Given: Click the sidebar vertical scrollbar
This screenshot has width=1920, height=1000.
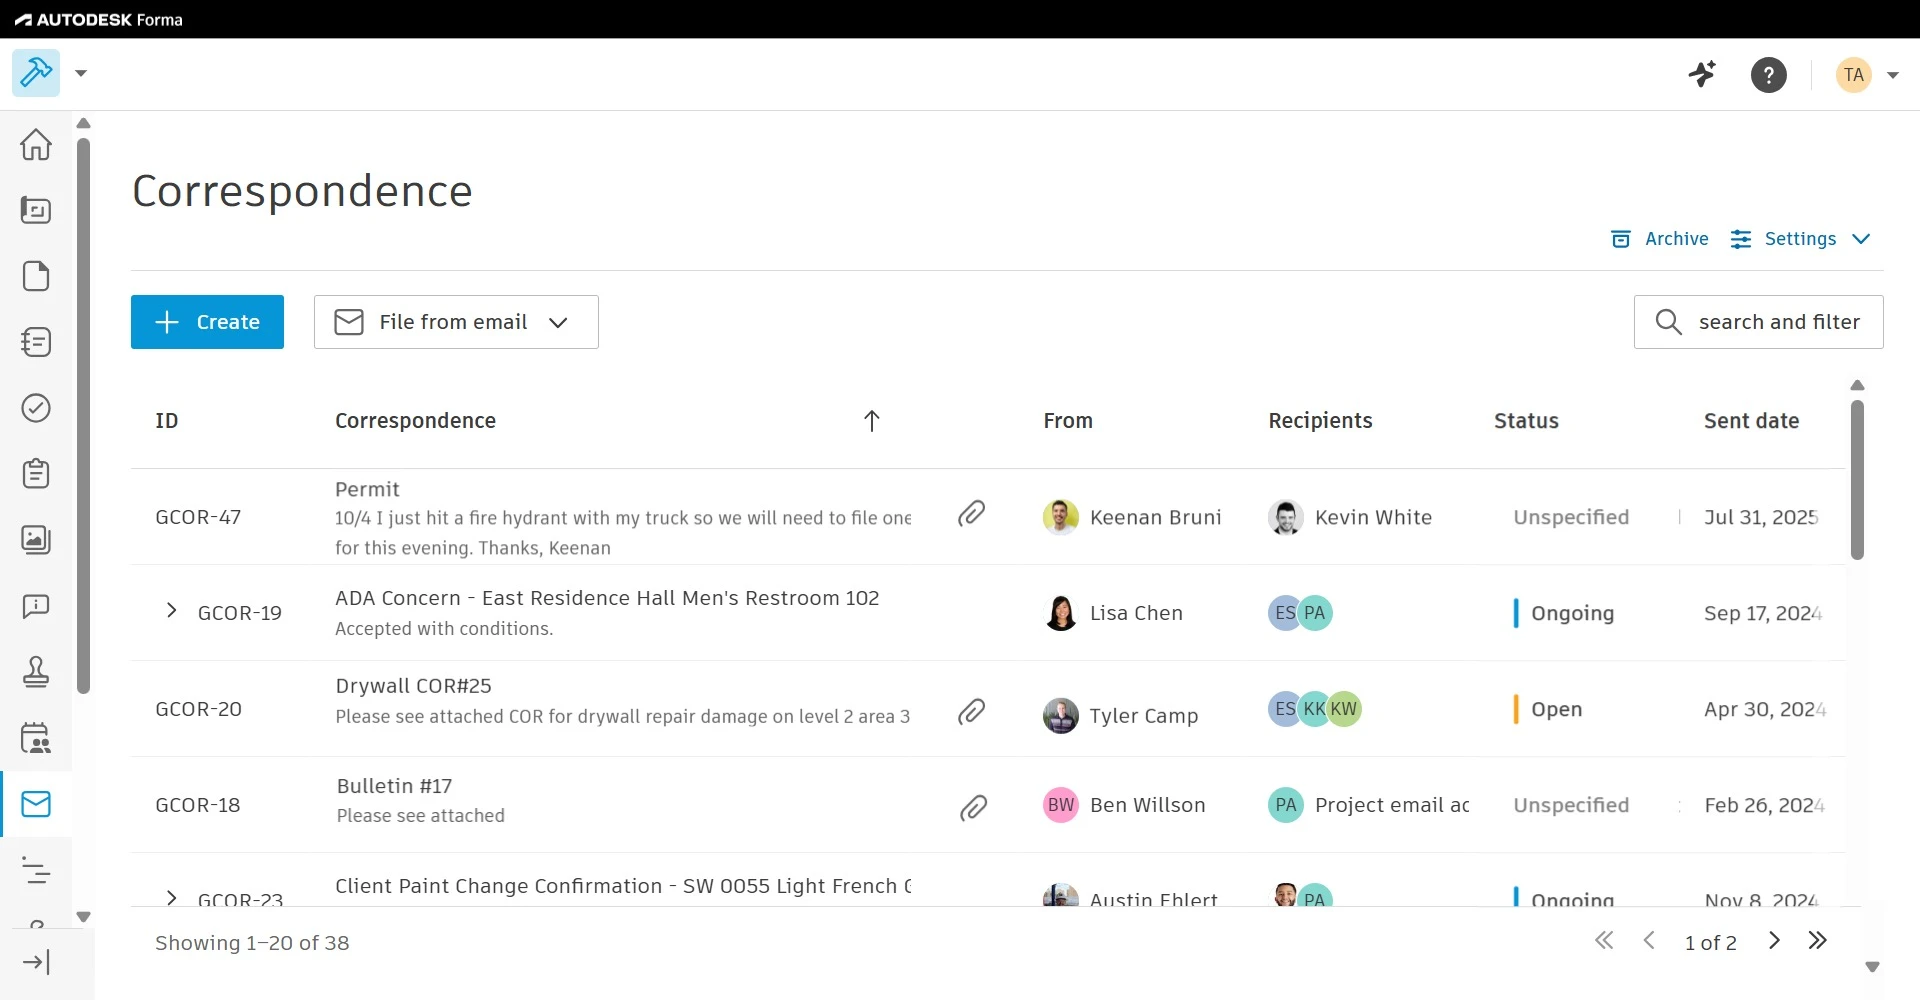Looking at the screenshot, I should [84, 415].
